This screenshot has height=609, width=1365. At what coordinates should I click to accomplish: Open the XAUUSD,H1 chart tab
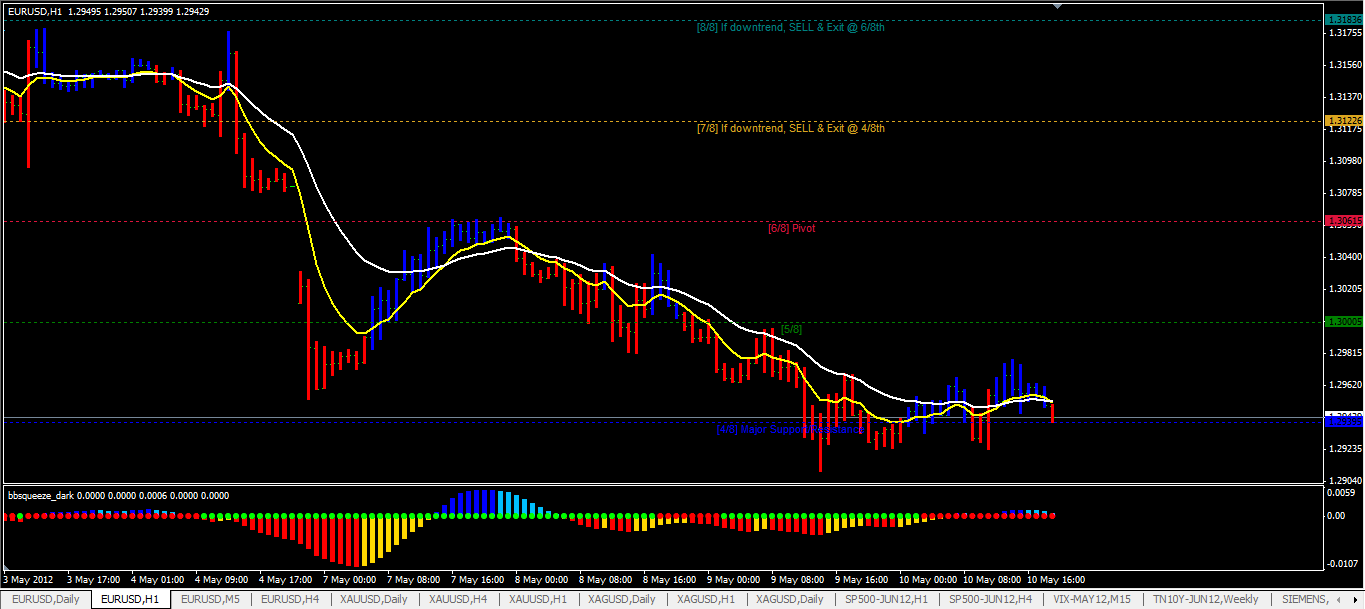click(537, 599)
